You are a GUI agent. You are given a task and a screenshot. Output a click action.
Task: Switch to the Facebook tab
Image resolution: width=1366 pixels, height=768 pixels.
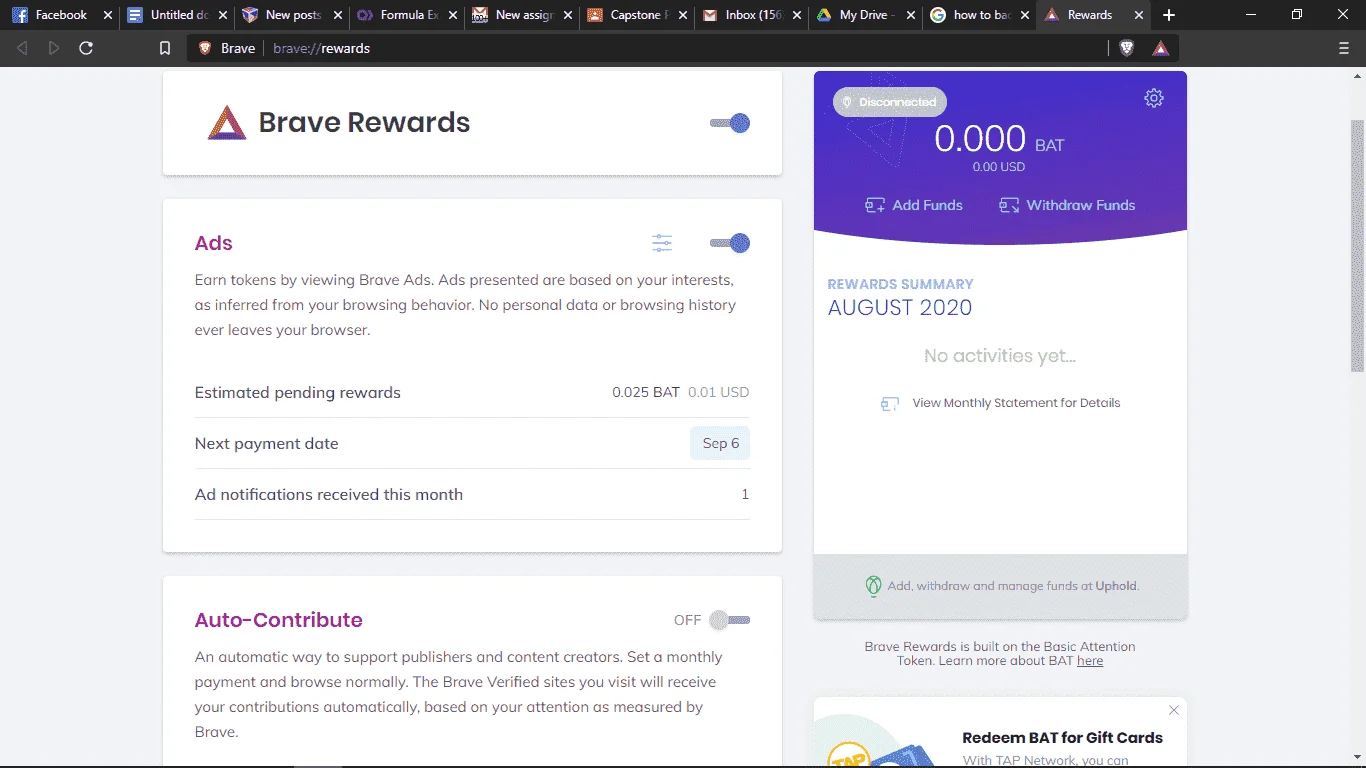(x=62, y=15)
